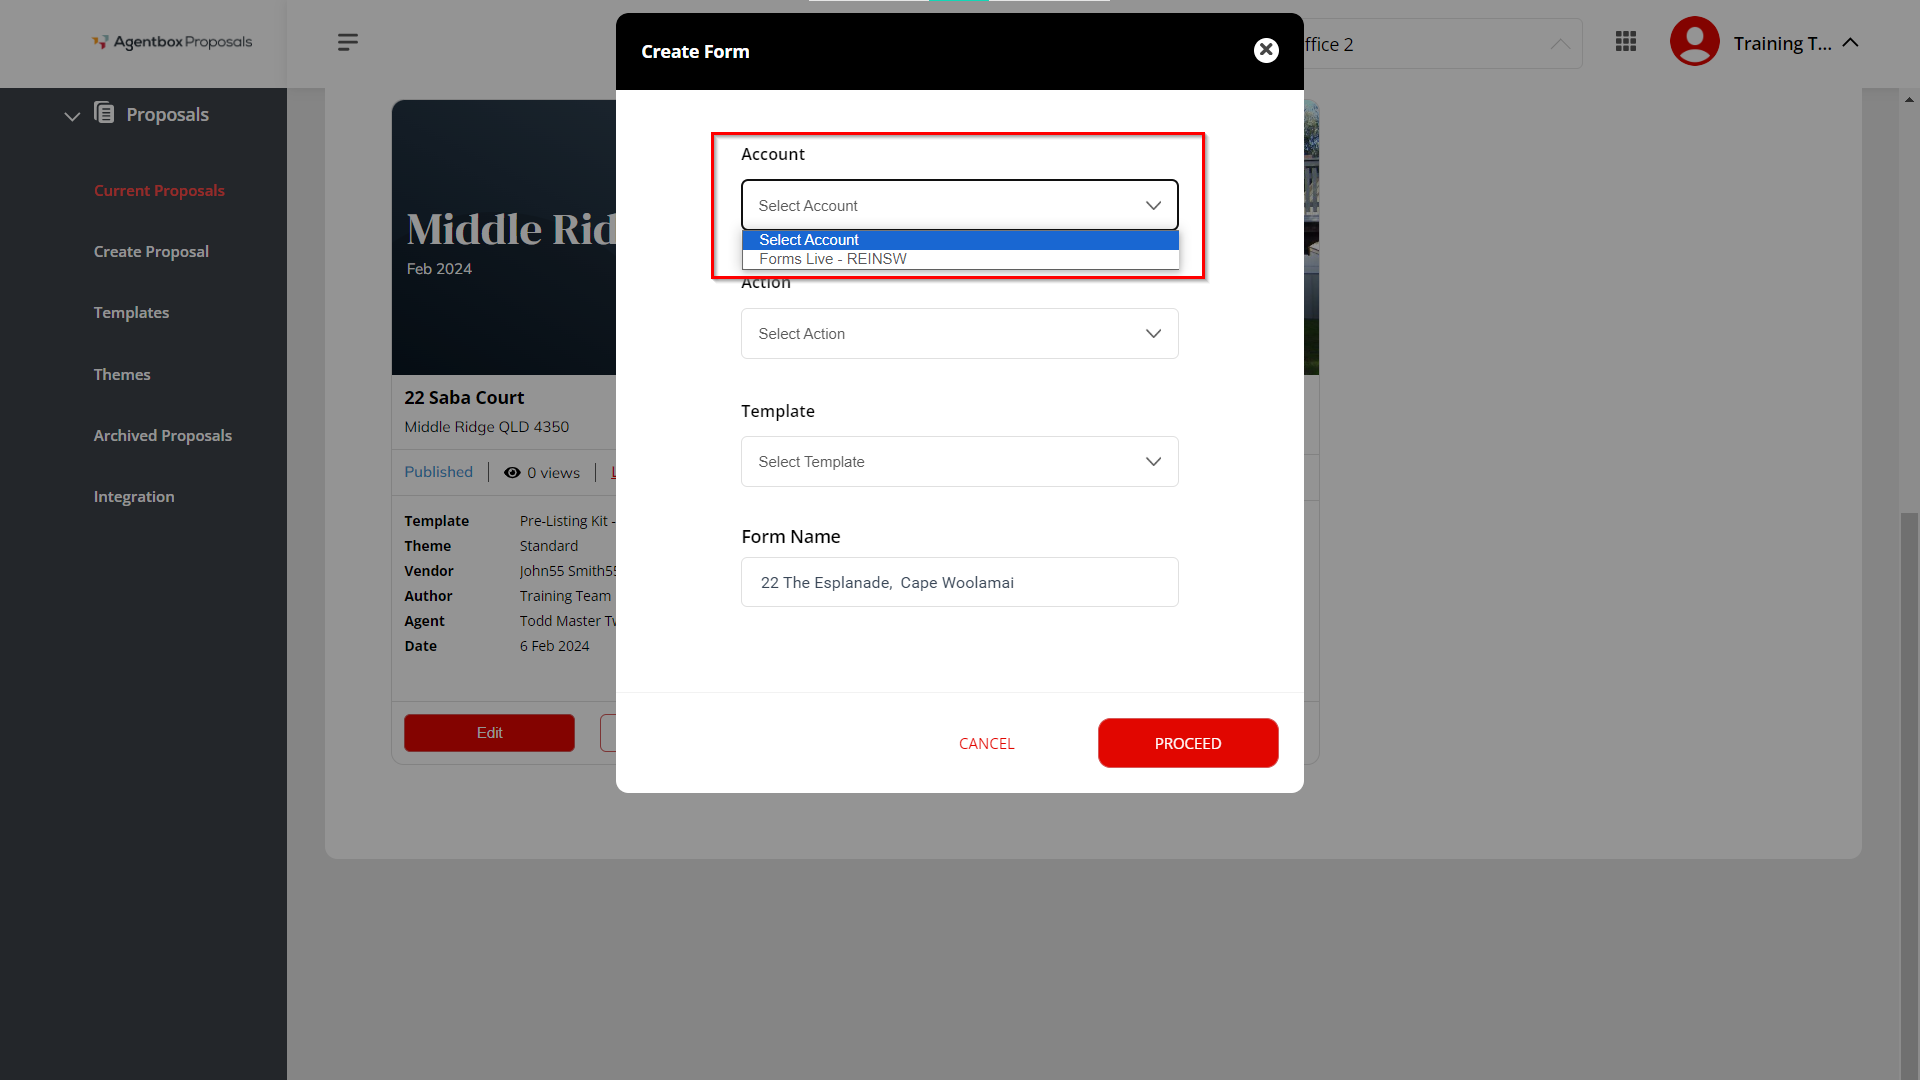
Task: Open the Select Template dropdown
Action: (x=959, y=461)
